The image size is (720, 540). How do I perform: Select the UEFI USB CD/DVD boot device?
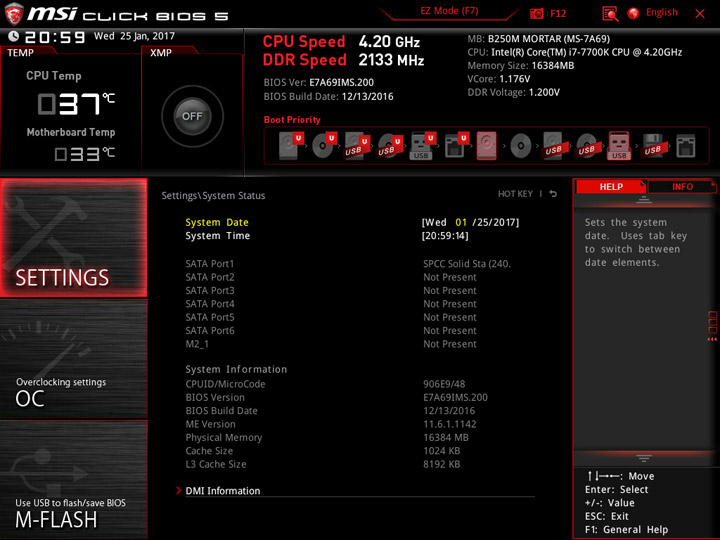(x=390, y=146)
